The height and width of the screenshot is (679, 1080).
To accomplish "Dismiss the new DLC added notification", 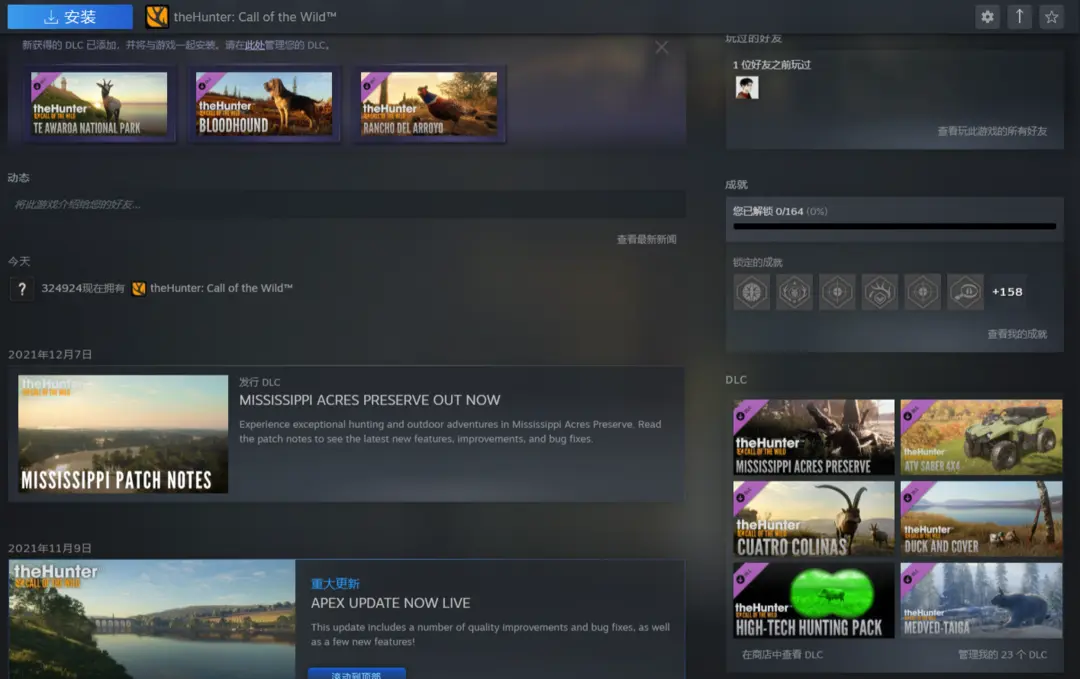I will point(661,47).
